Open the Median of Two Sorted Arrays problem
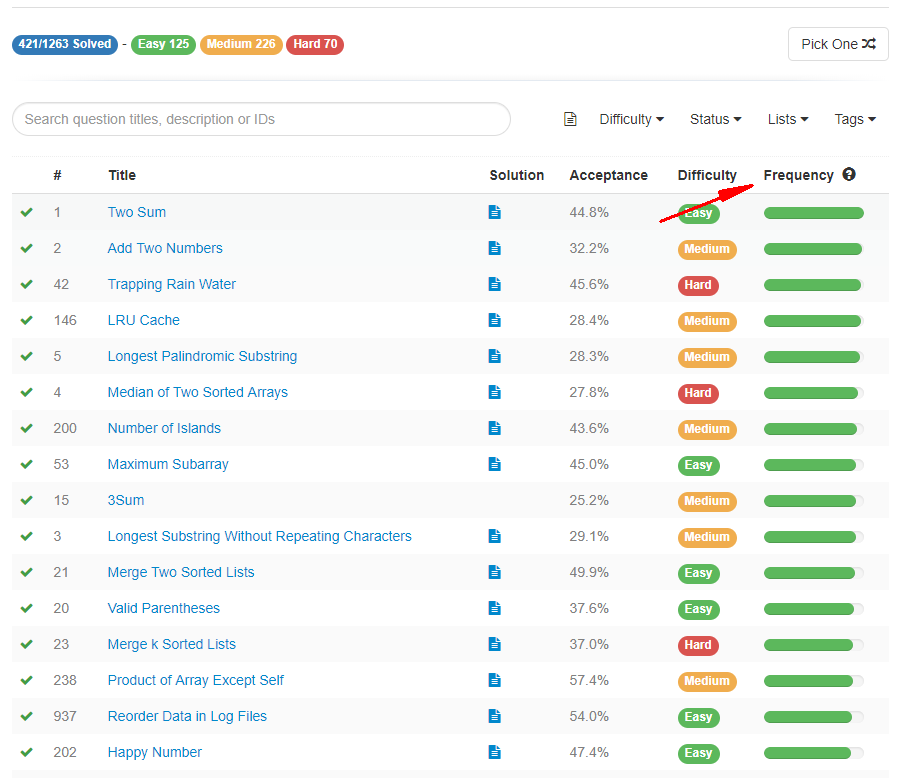 [x=197, y=392]
